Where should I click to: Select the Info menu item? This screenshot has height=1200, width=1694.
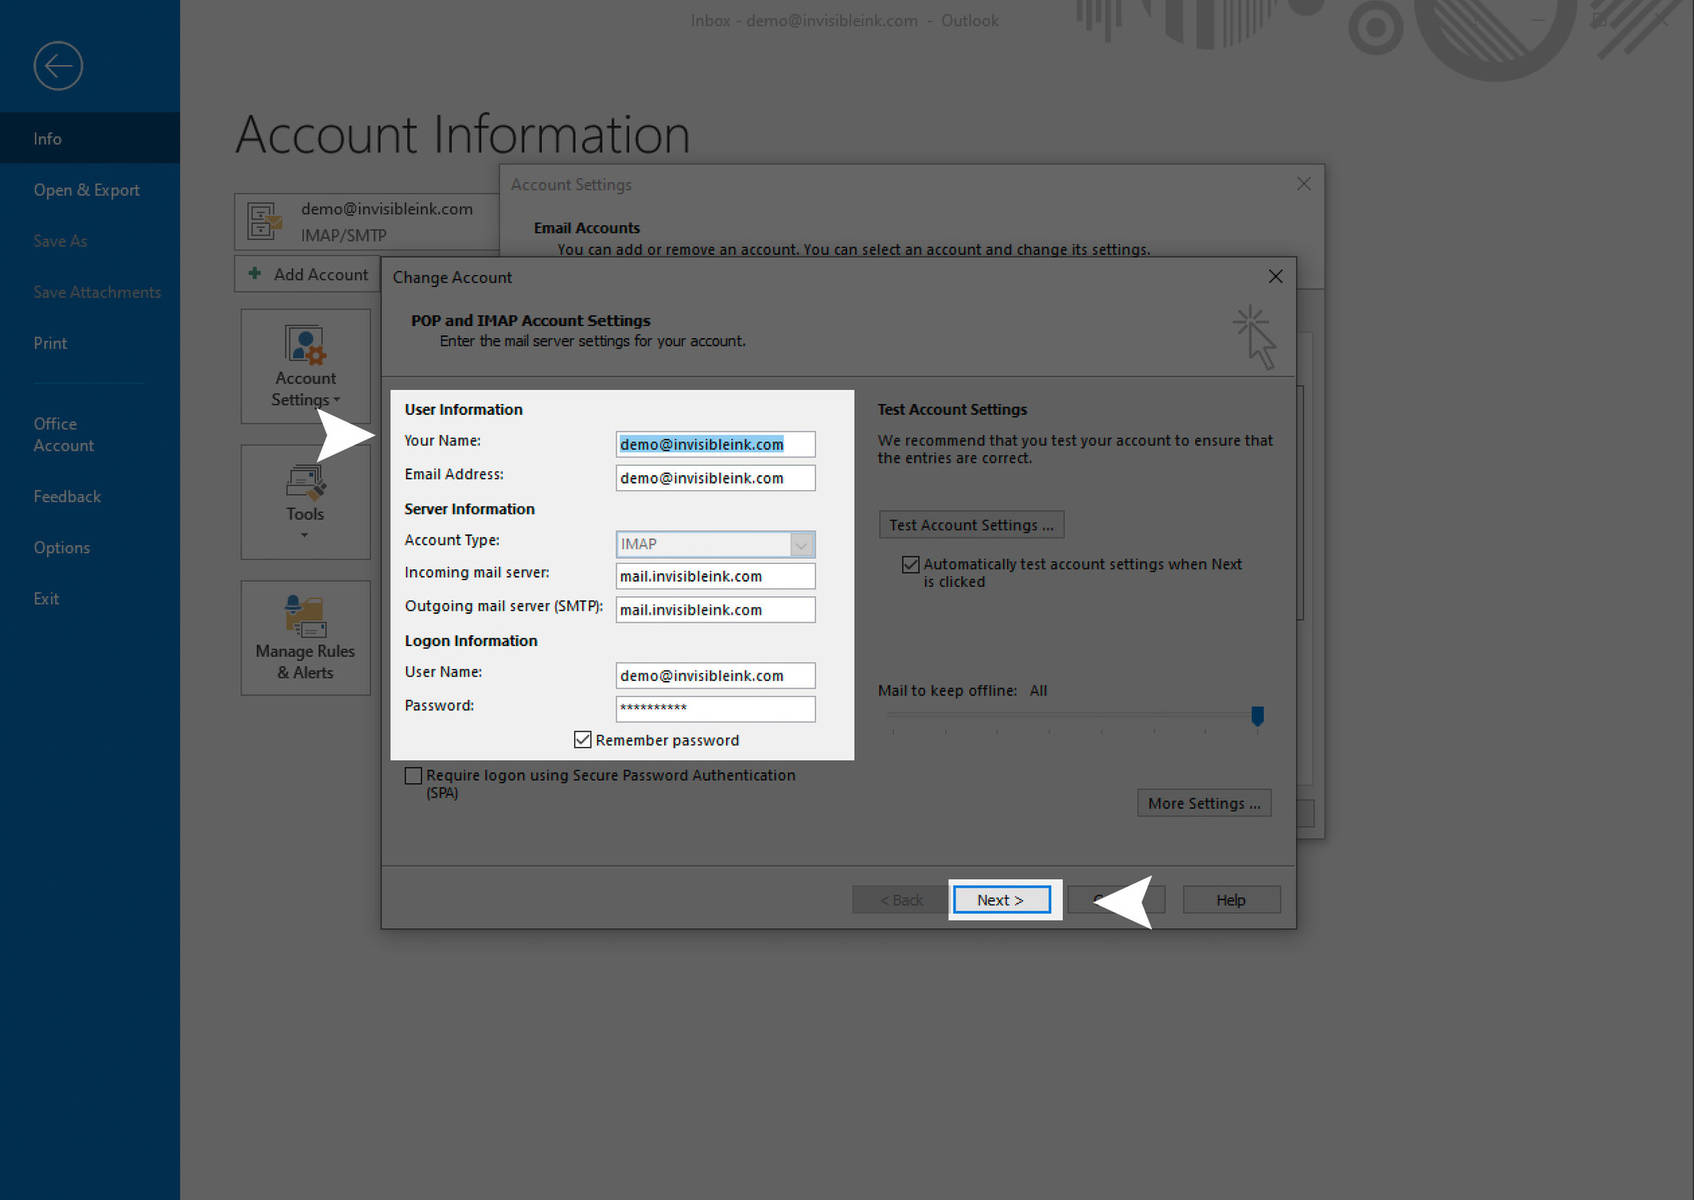point(90,138)
